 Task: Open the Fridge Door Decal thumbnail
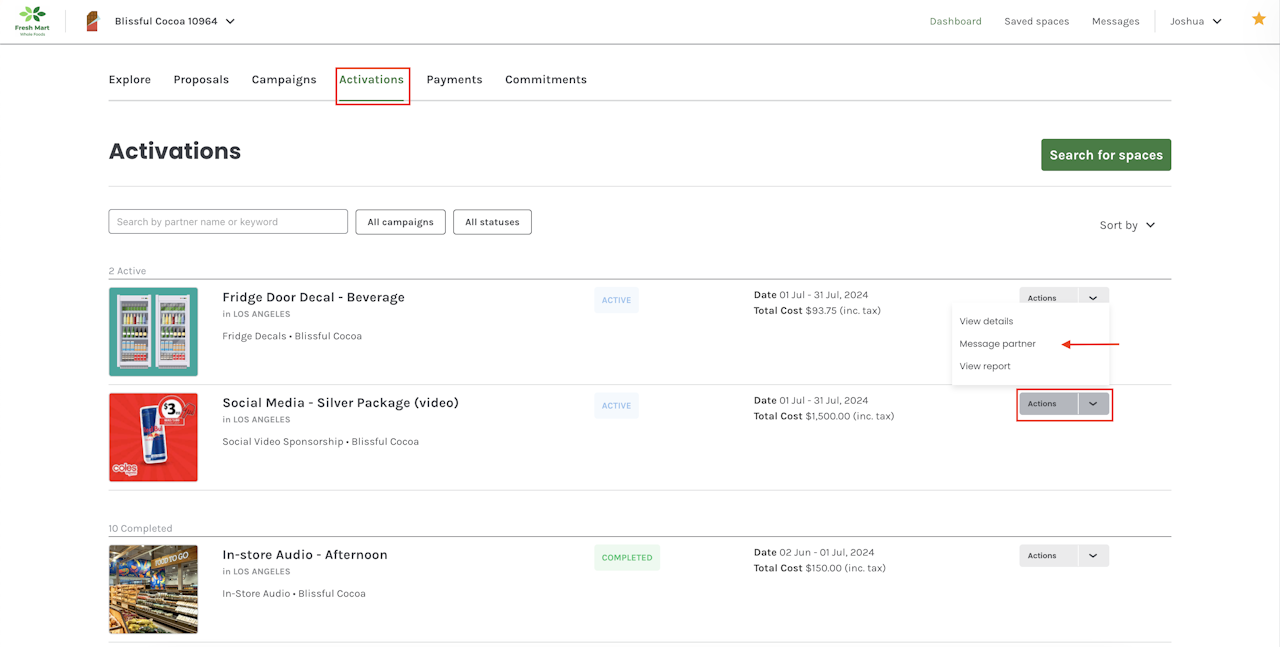pyautogui.click(x=153, y=332)
